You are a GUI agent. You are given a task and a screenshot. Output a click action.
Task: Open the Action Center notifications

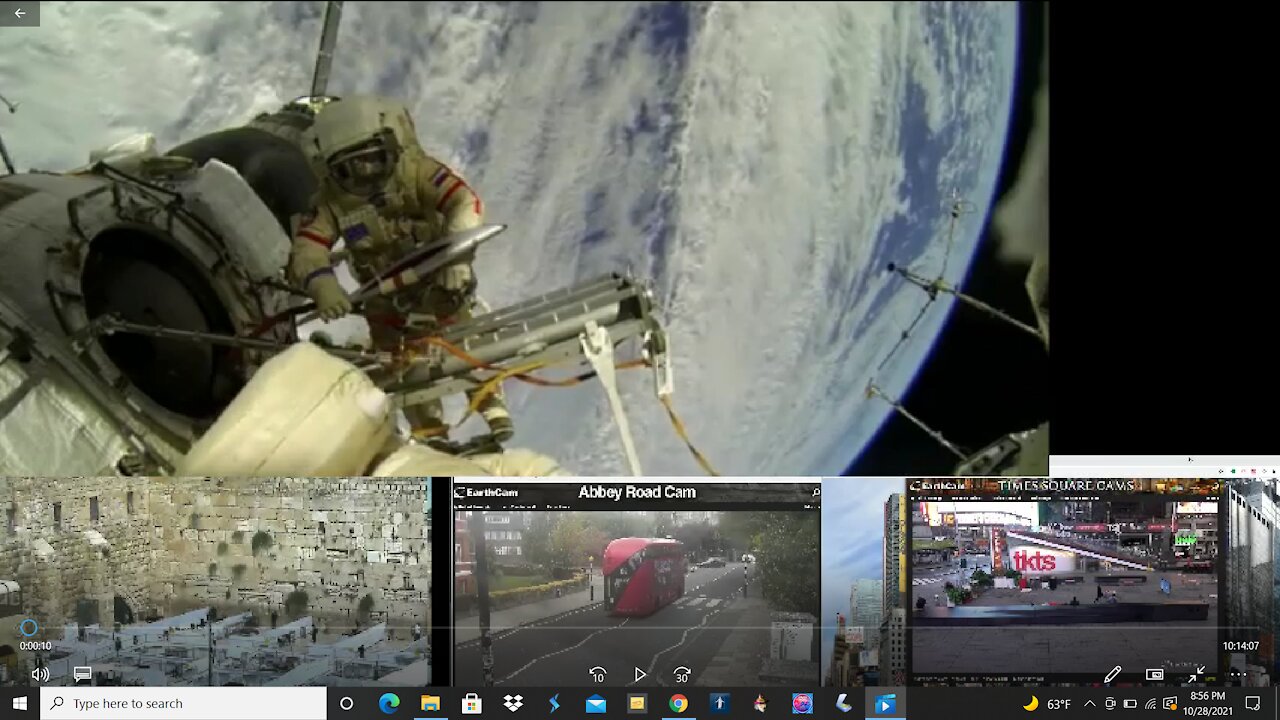click(1253, 704)
